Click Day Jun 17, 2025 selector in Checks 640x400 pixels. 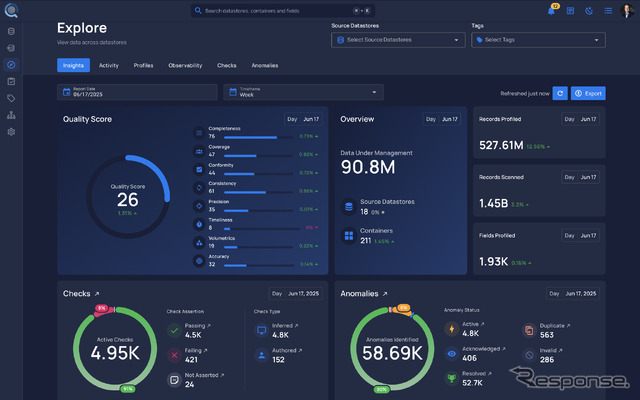[296, 294]
